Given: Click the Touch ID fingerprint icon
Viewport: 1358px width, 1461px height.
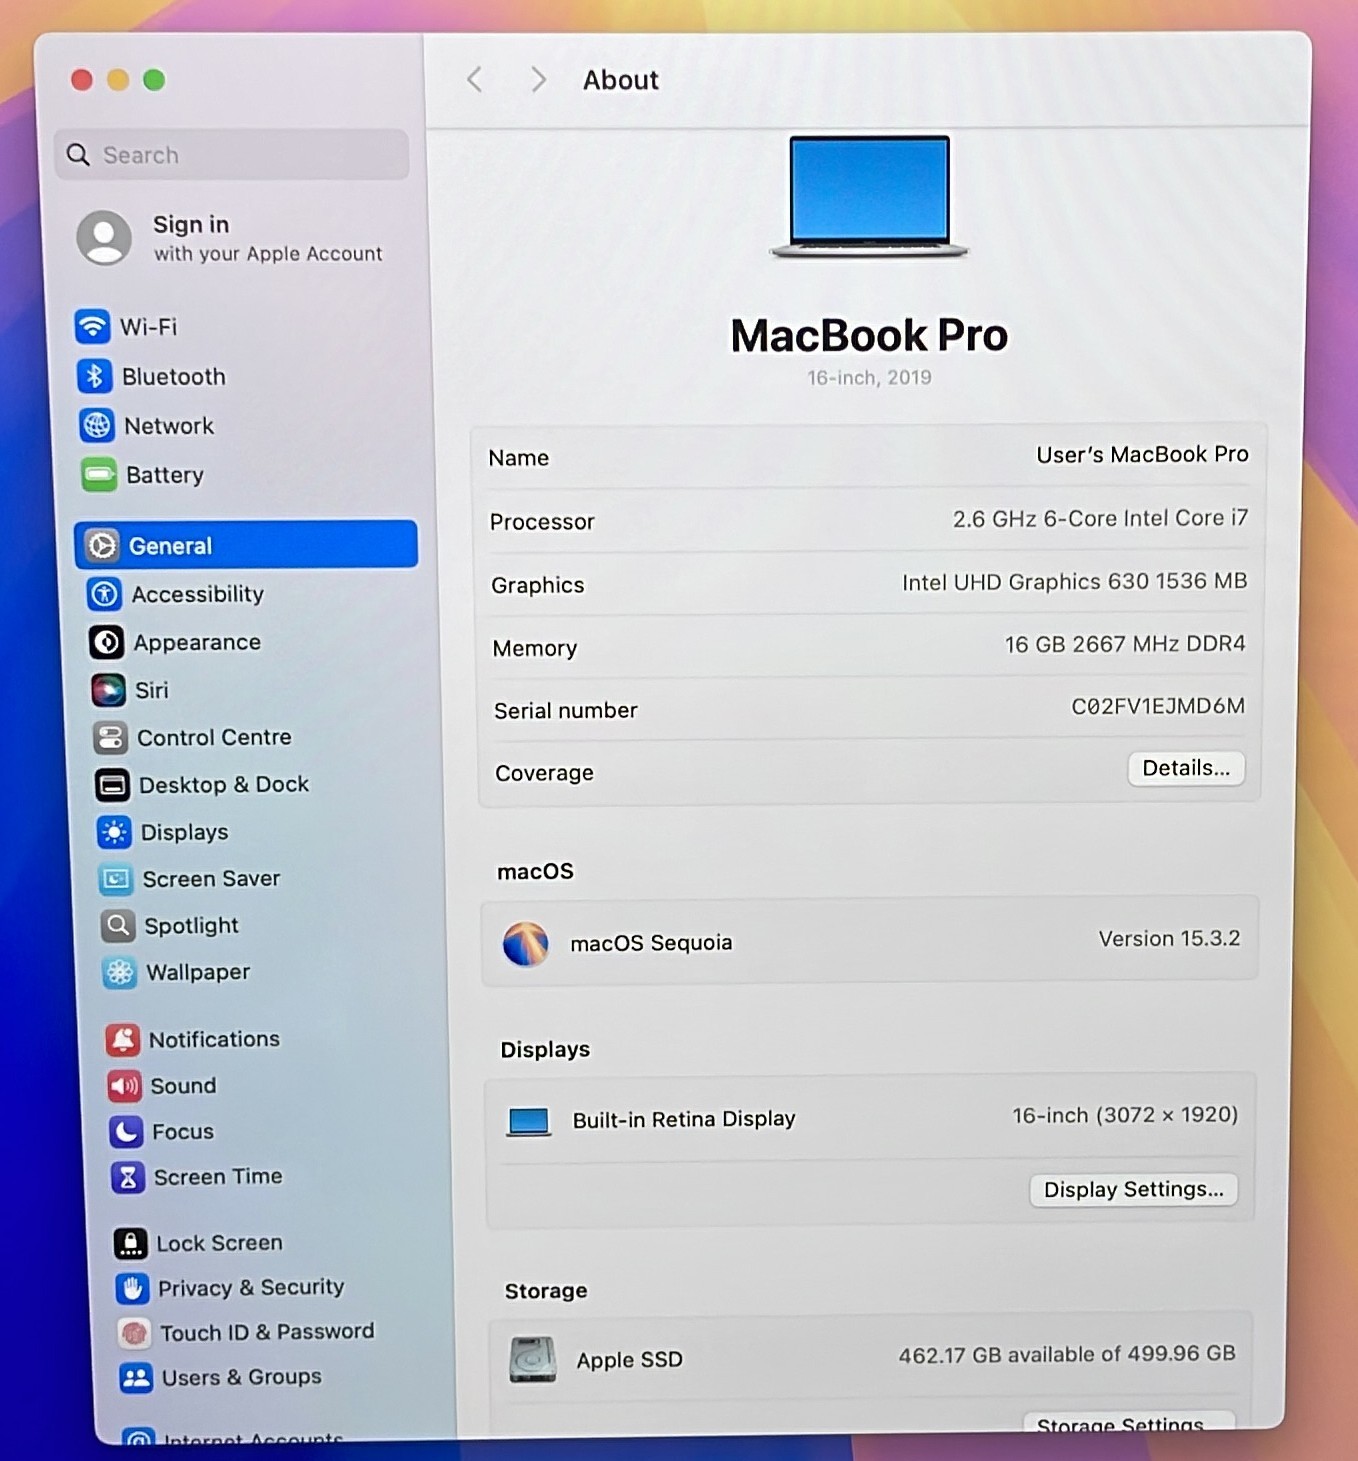Looking at the screenshot, I should pos(134,1333).
